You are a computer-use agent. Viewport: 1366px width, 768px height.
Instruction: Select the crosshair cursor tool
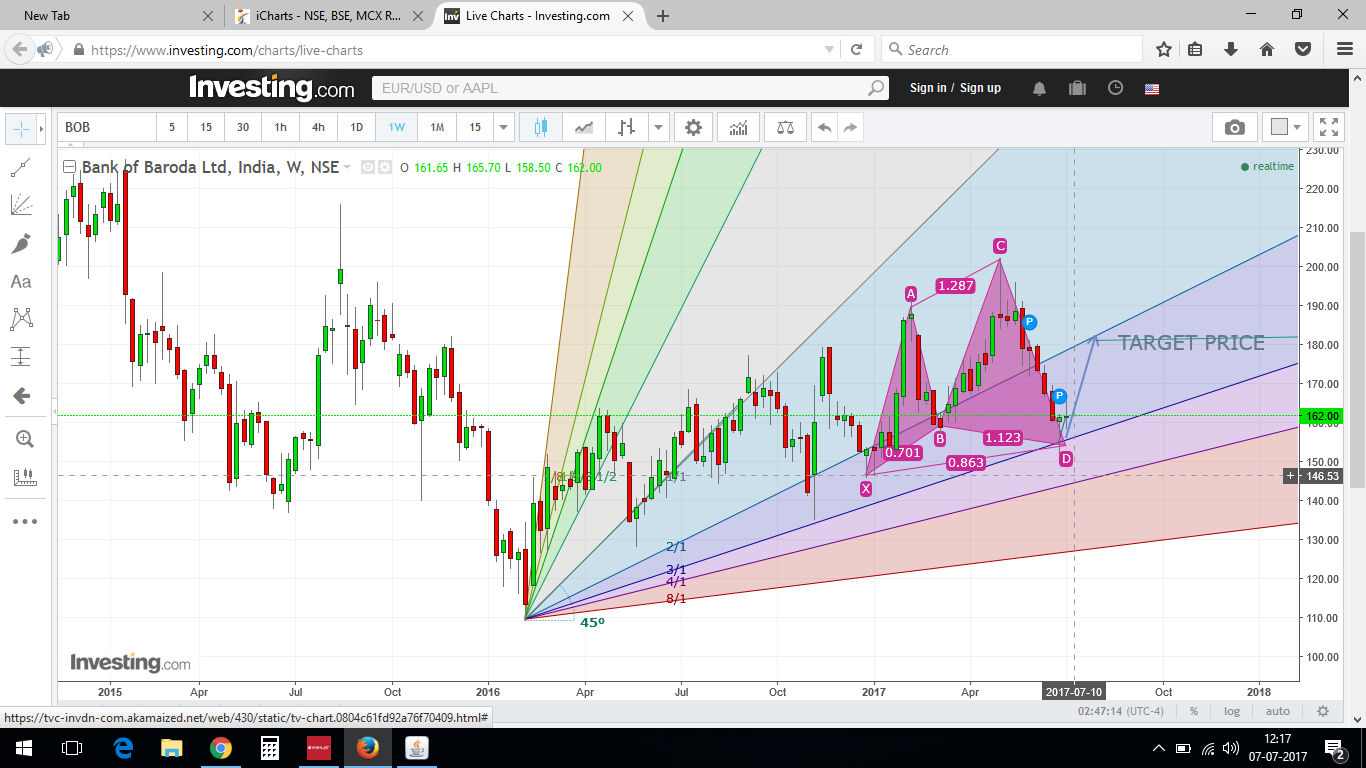(20, 129)
